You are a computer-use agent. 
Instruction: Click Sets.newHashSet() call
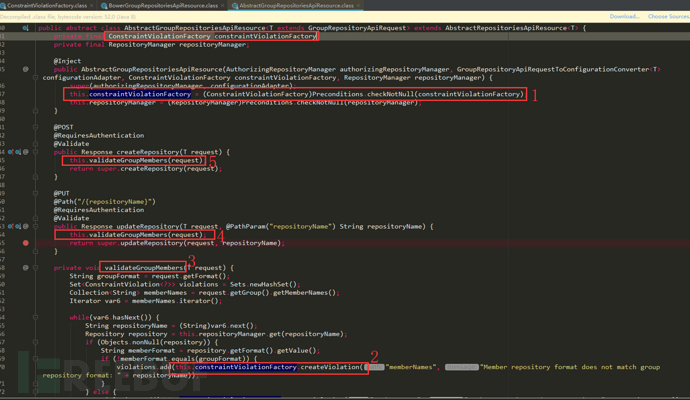pyautogui.click(x=264, y=284)
